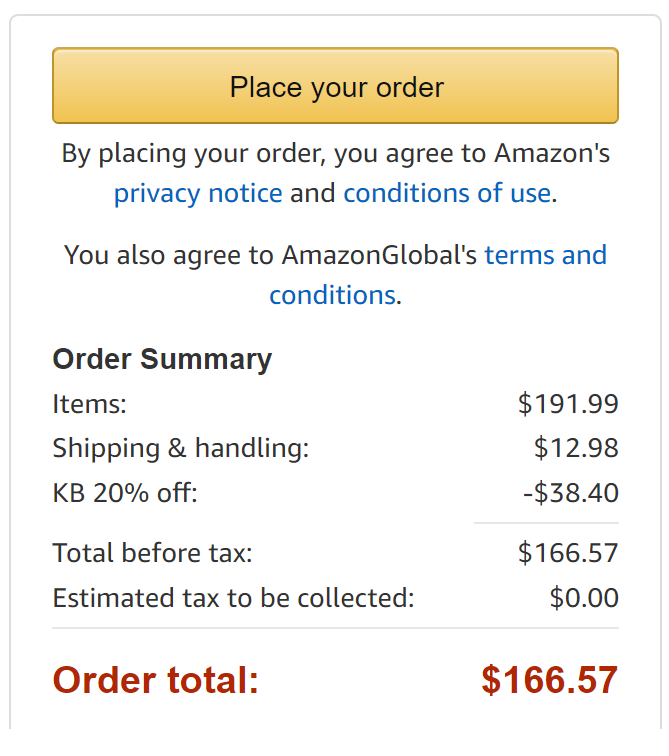Click the KB 20% off label
Screen dimensions: 669x756
tap(125, 493)
